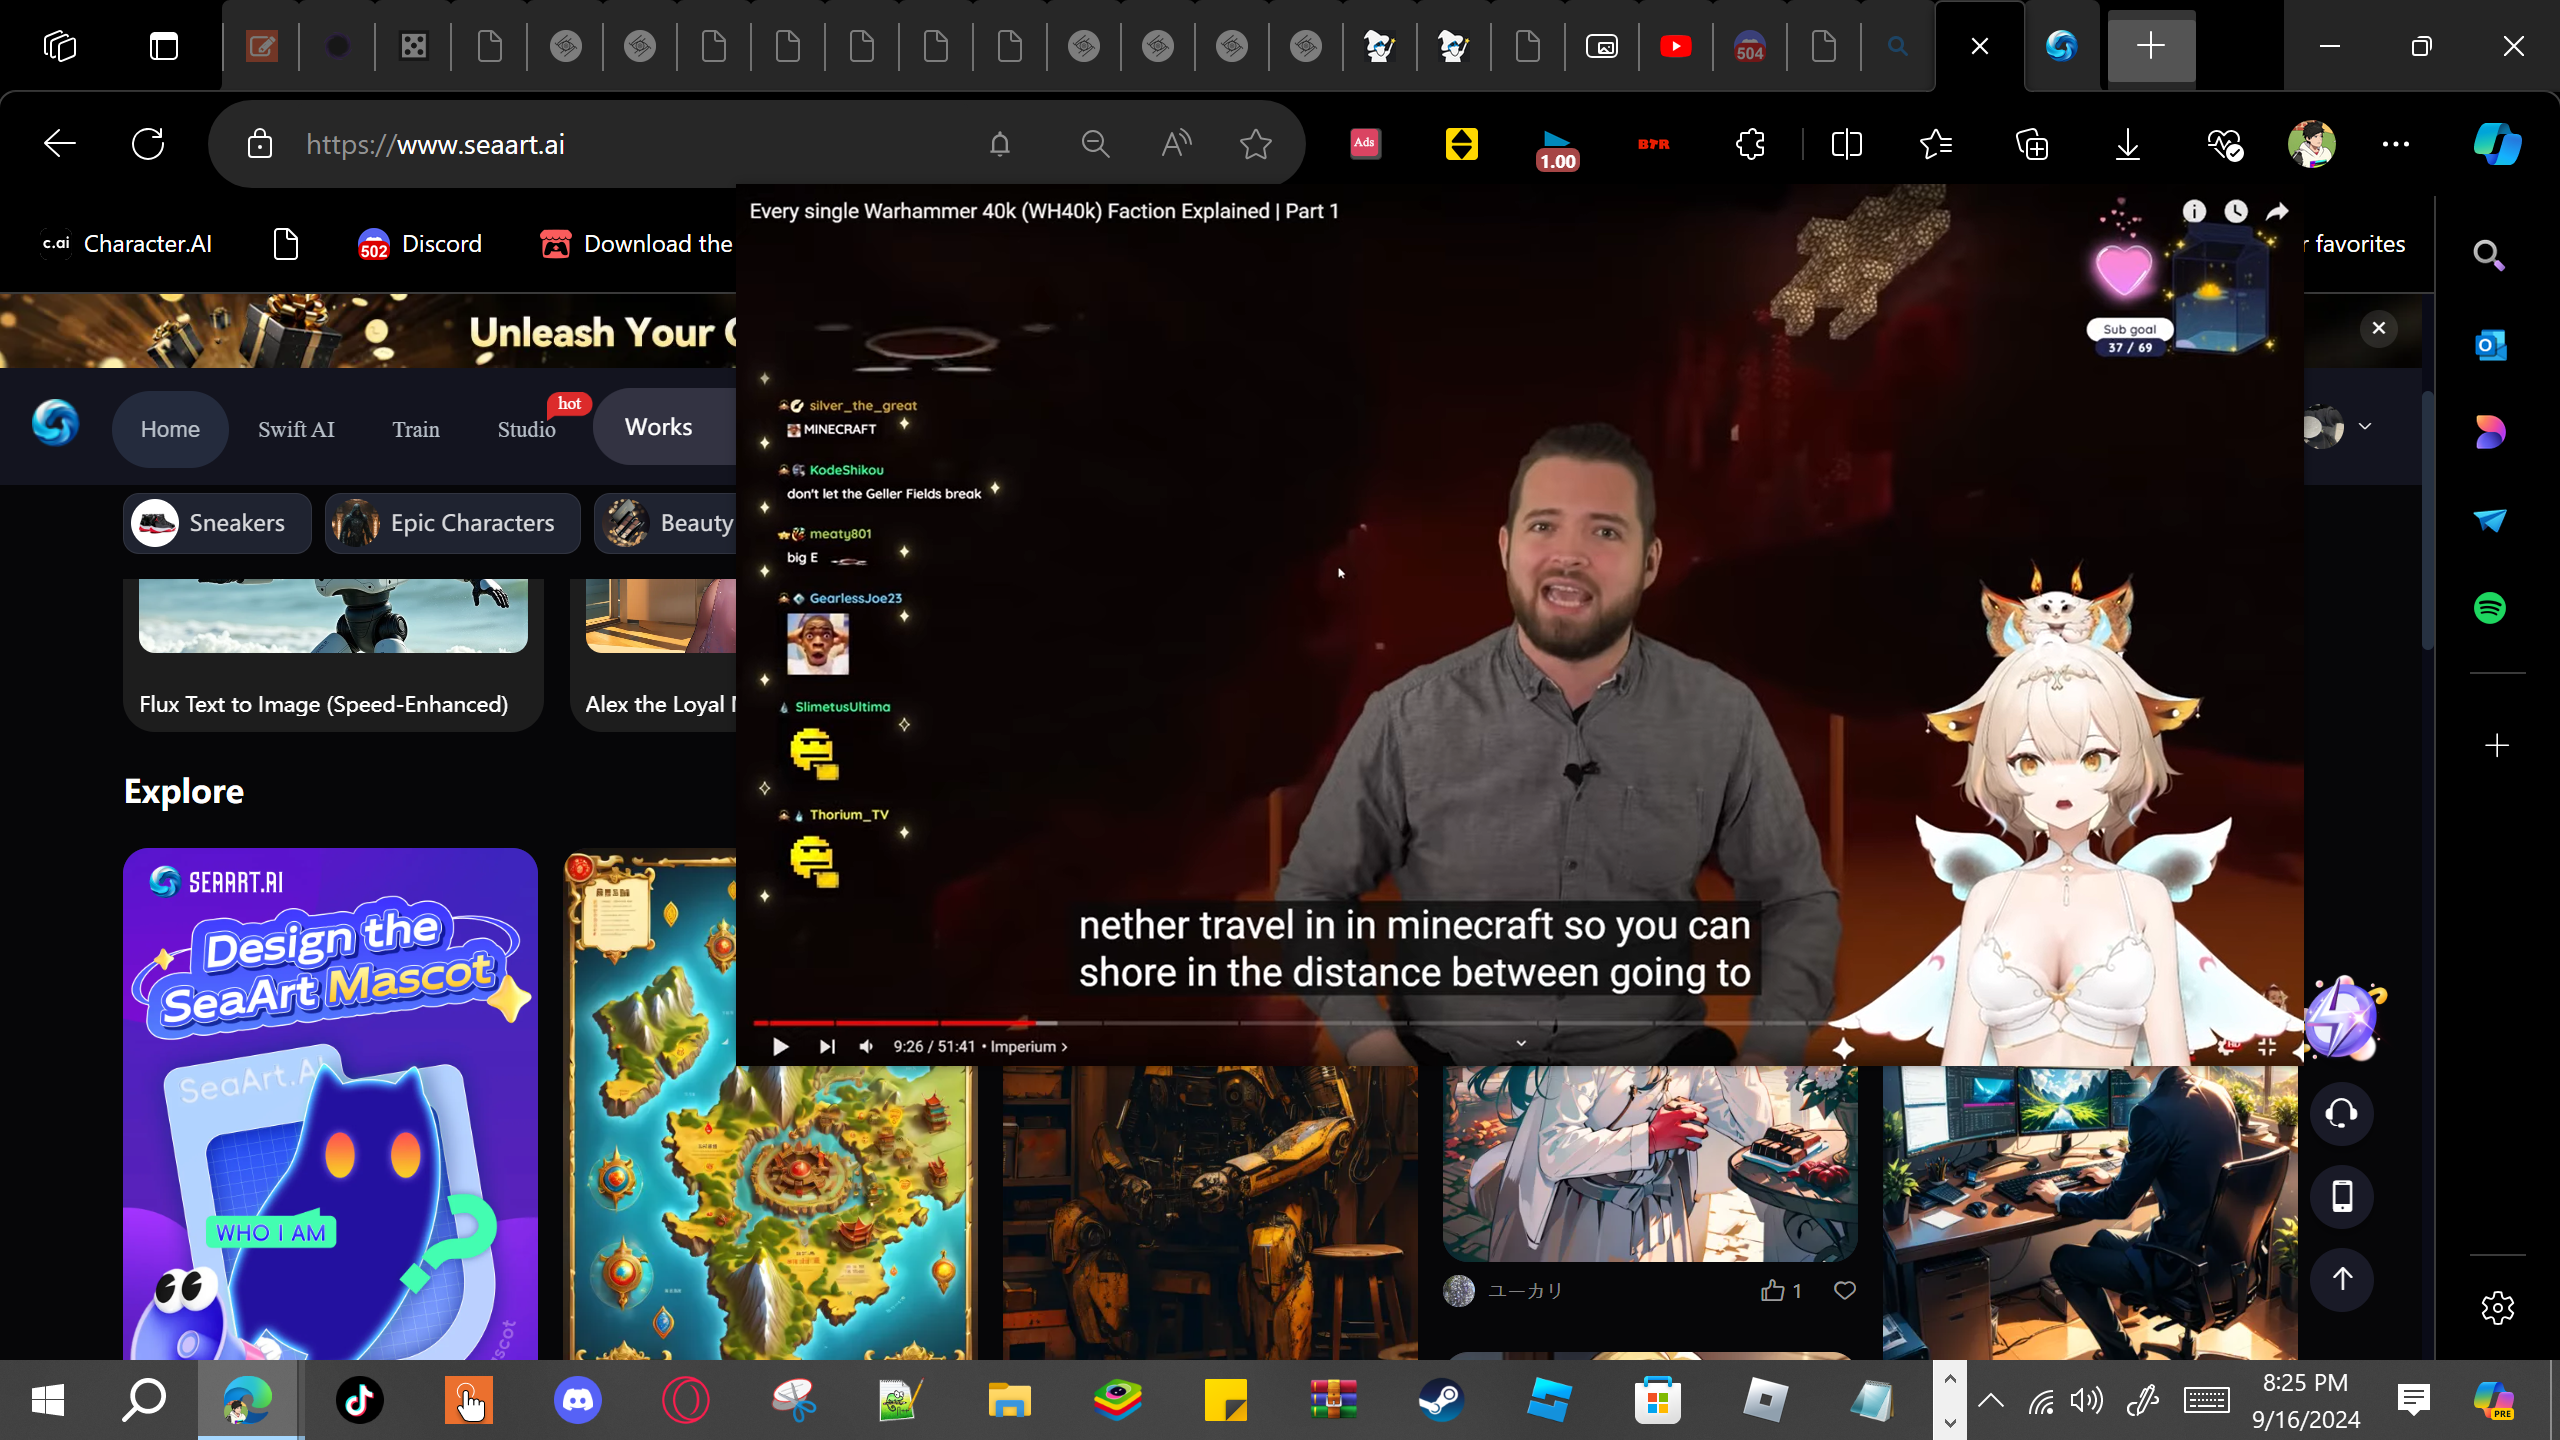This screenshot has height=1440, width=2560.
Task: Like the ユーカリ artwork with thumbs up
Action: [x=1773, y=1291]
